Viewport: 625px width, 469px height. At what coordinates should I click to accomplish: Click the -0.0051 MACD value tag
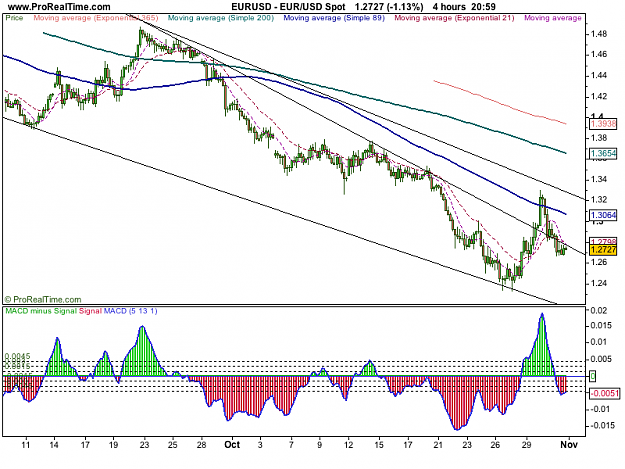pyautogui.click(x=605, y=394)
